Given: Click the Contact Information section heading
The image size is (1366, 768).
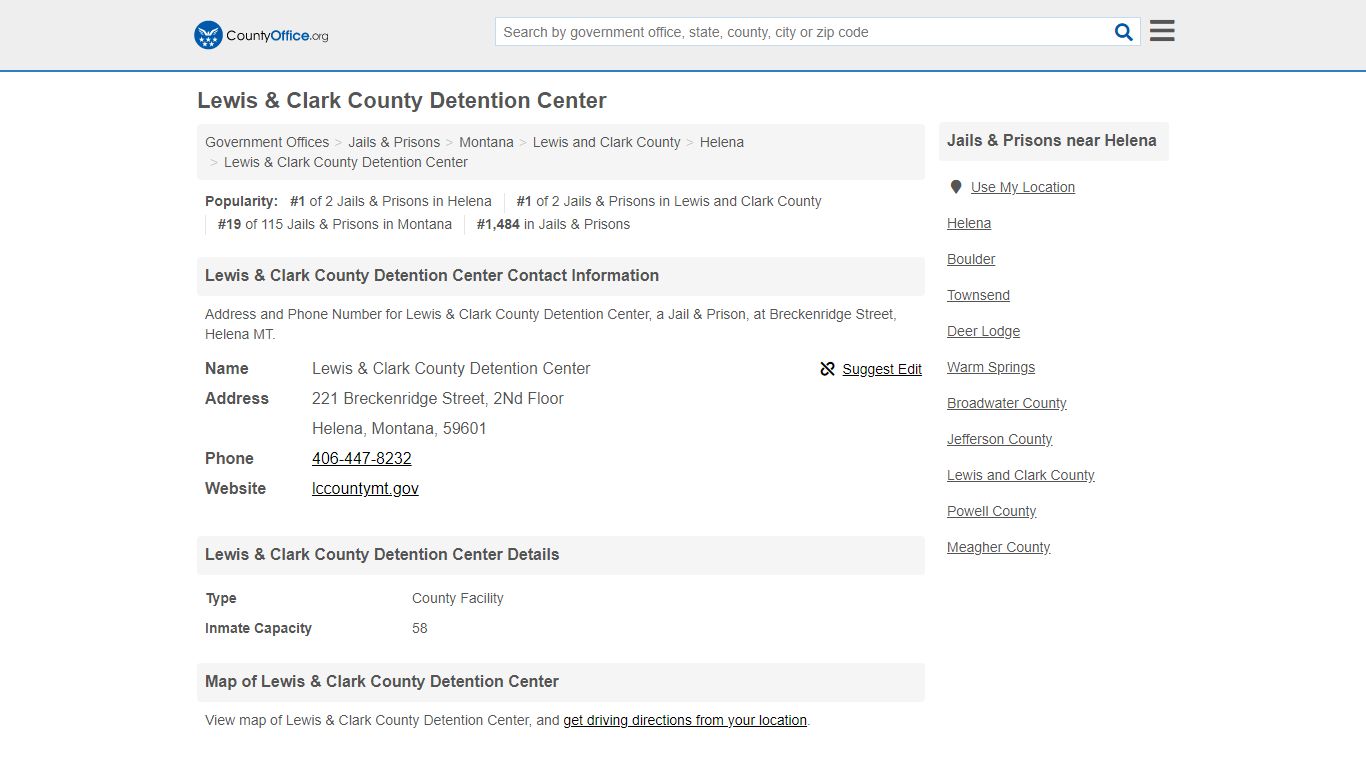Looking at the screenshot, I should click(432, 276).
